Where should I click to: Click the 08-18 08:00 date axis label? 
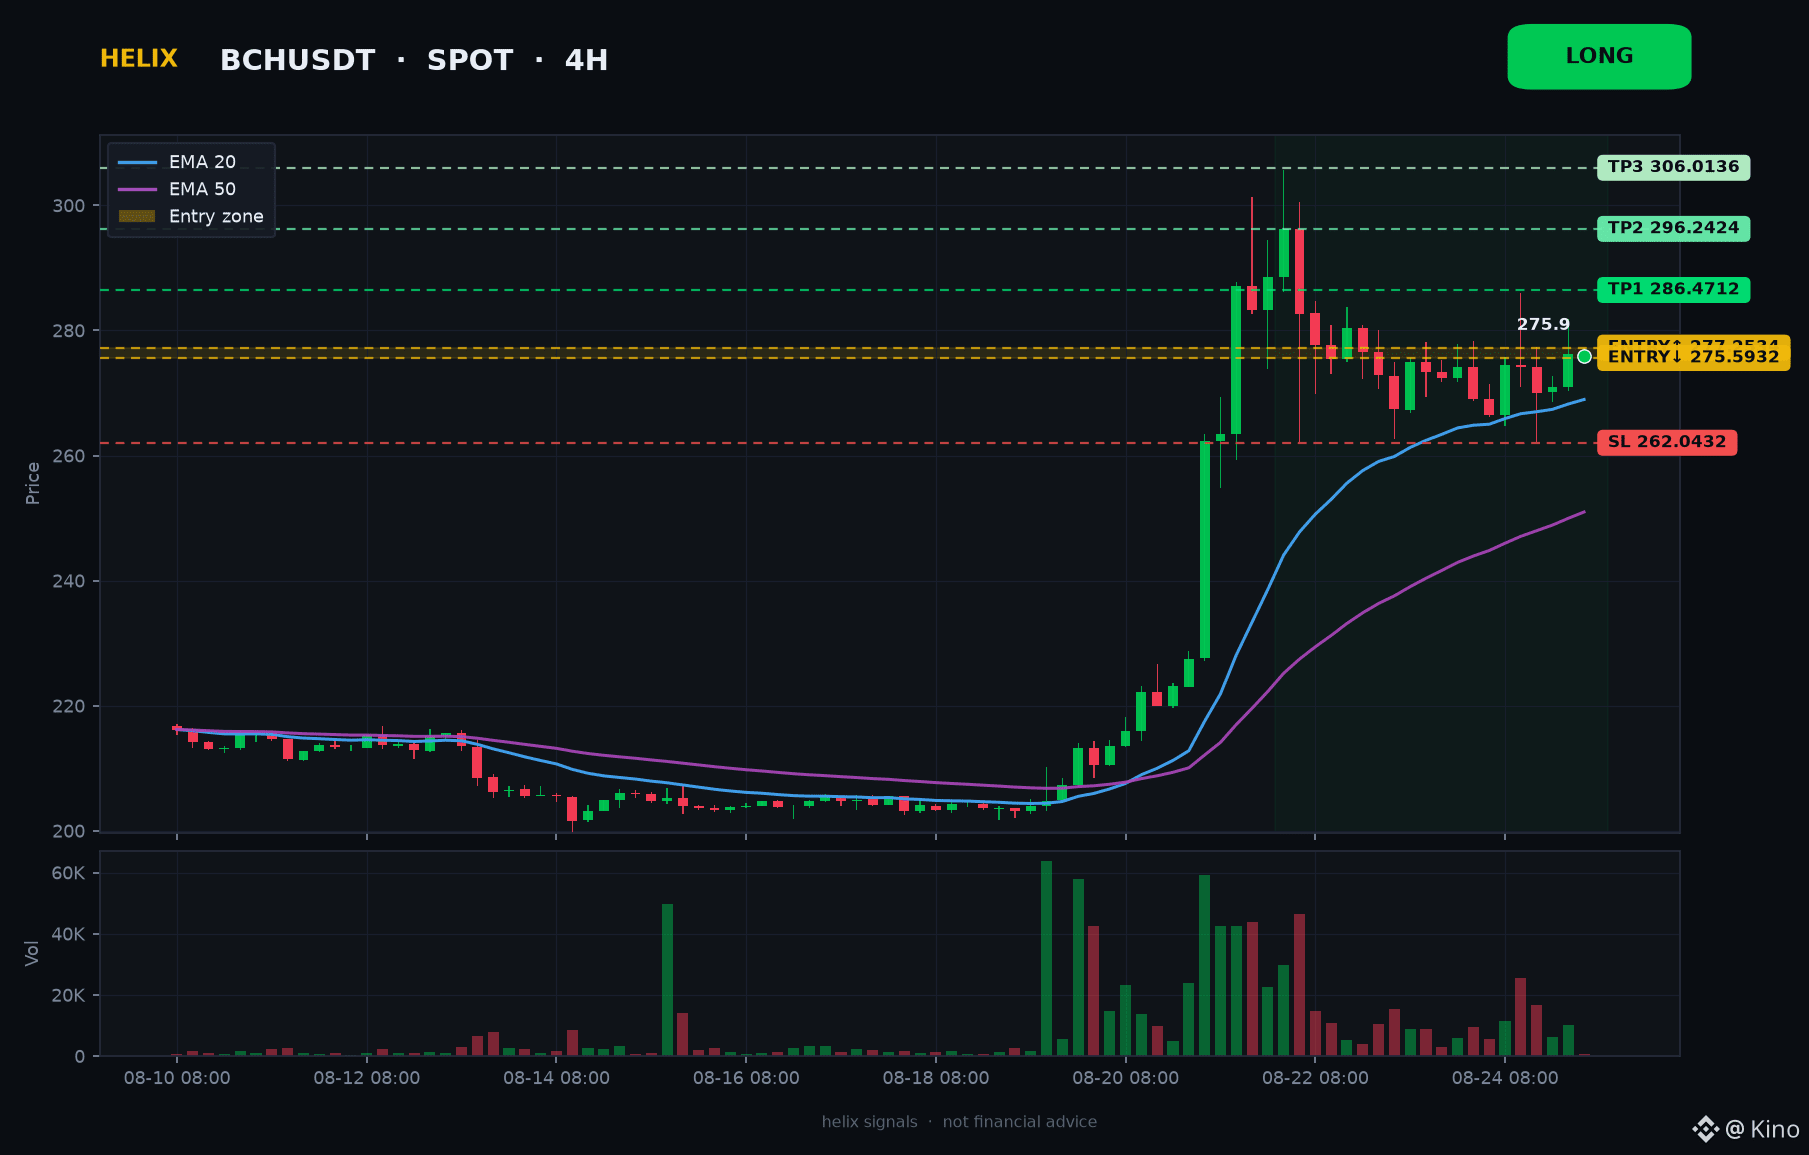936,1078
